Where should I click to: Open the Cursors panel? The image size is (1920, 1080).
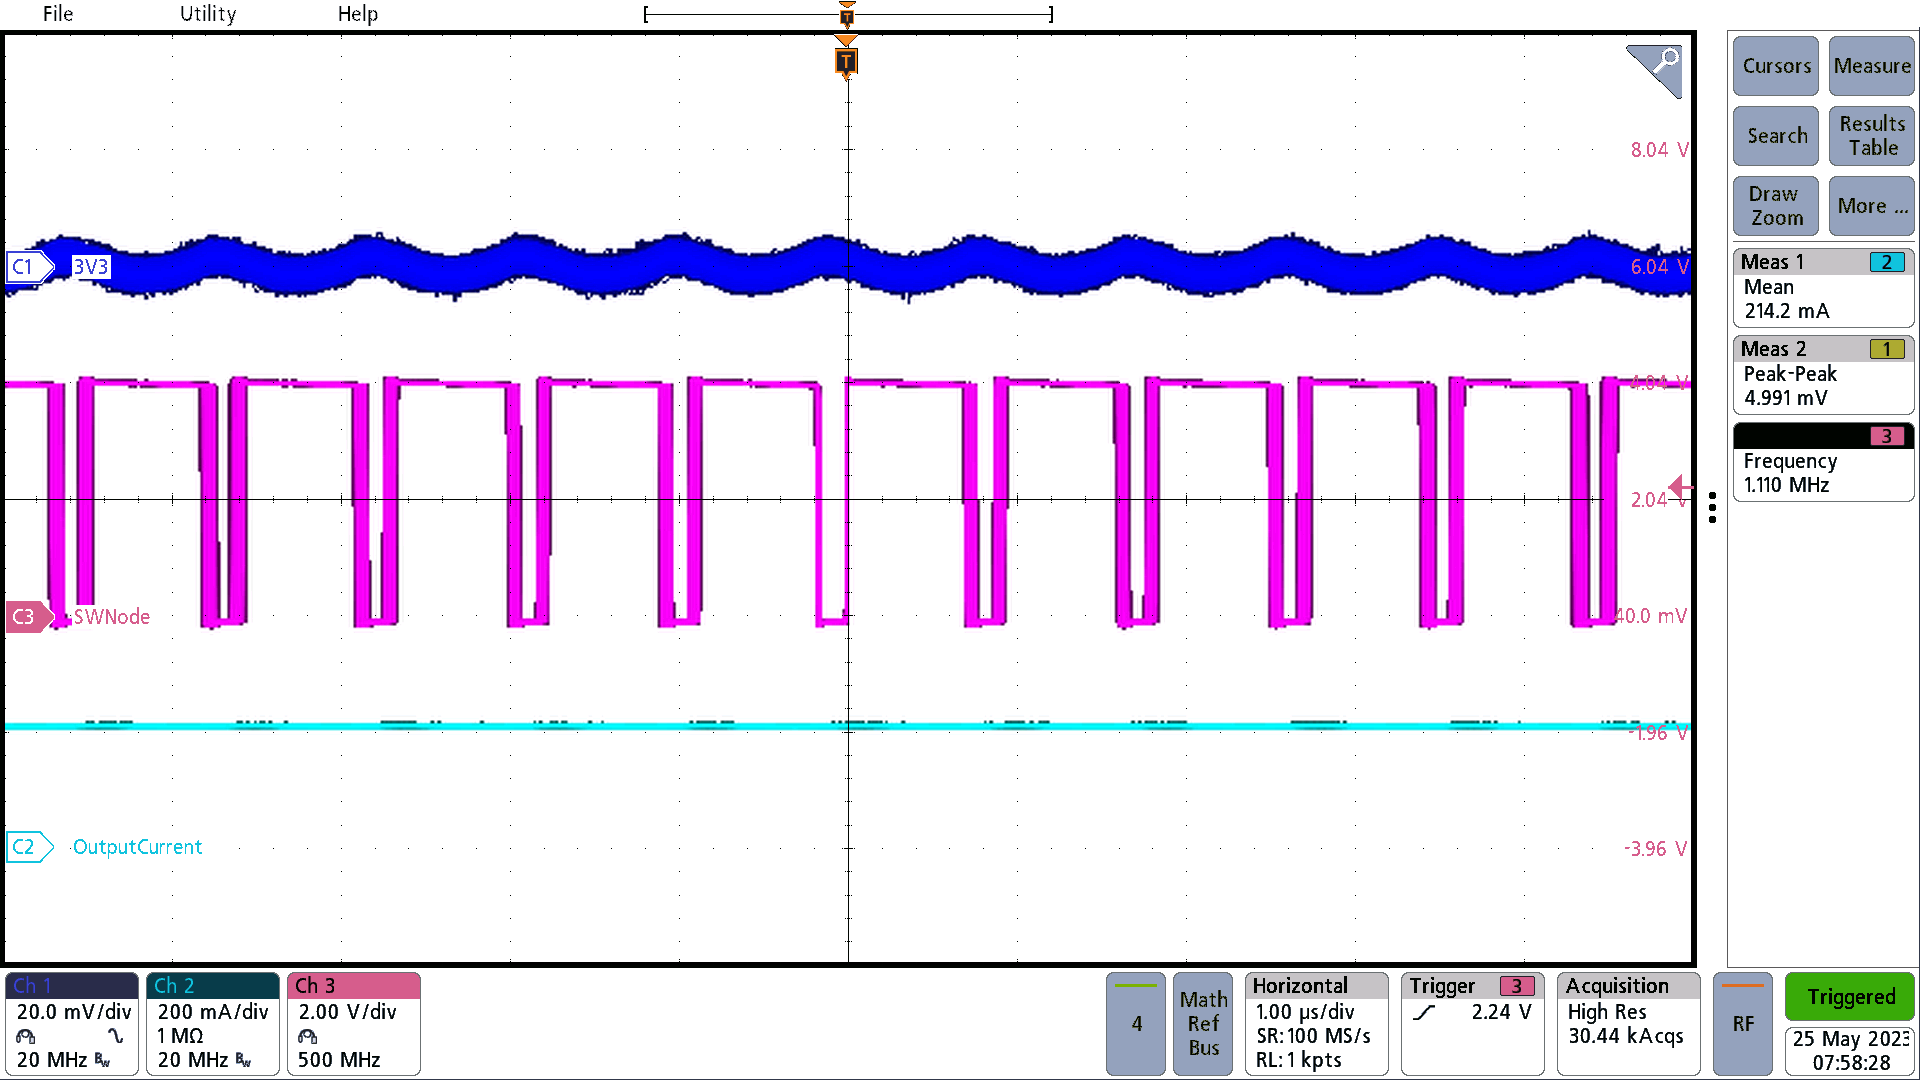click(1775, 66)
